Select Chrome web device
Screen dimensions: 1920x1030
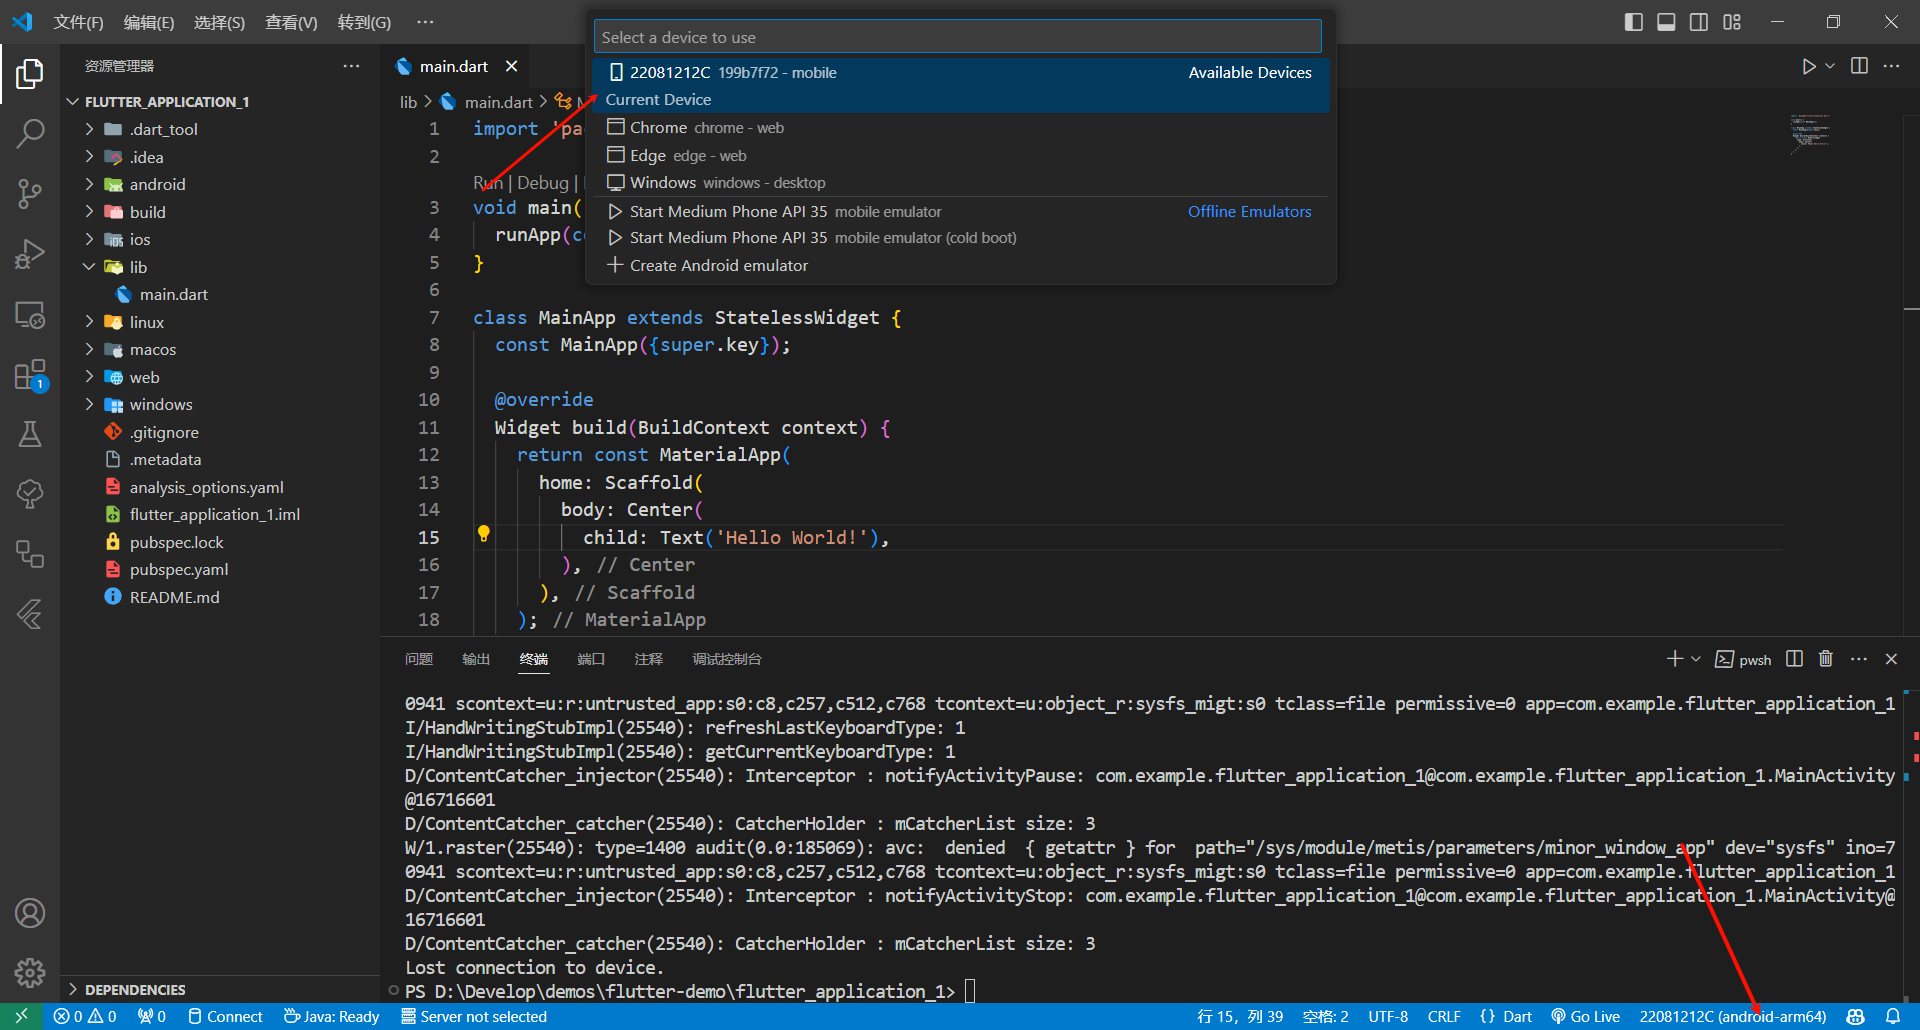pyautogui.click(x=706, y=128)
